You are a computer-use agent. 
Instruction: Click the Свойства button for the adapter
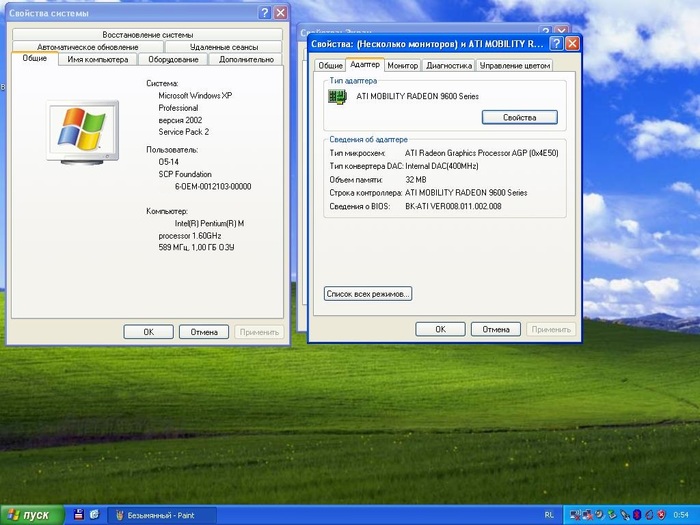coord(519,117)
